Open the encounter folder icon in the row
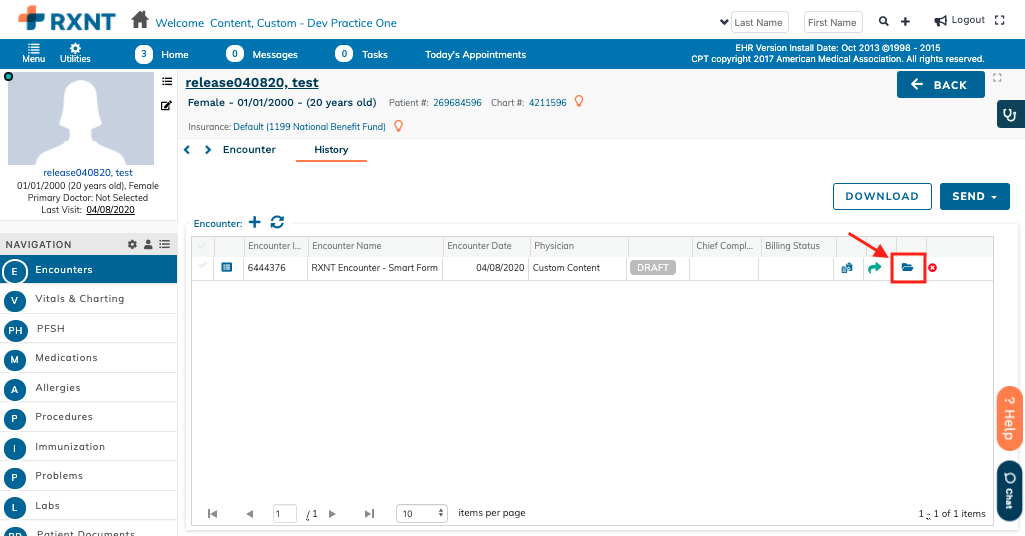The width and height of the screenshot is (1025, 536). click(907, 268)
